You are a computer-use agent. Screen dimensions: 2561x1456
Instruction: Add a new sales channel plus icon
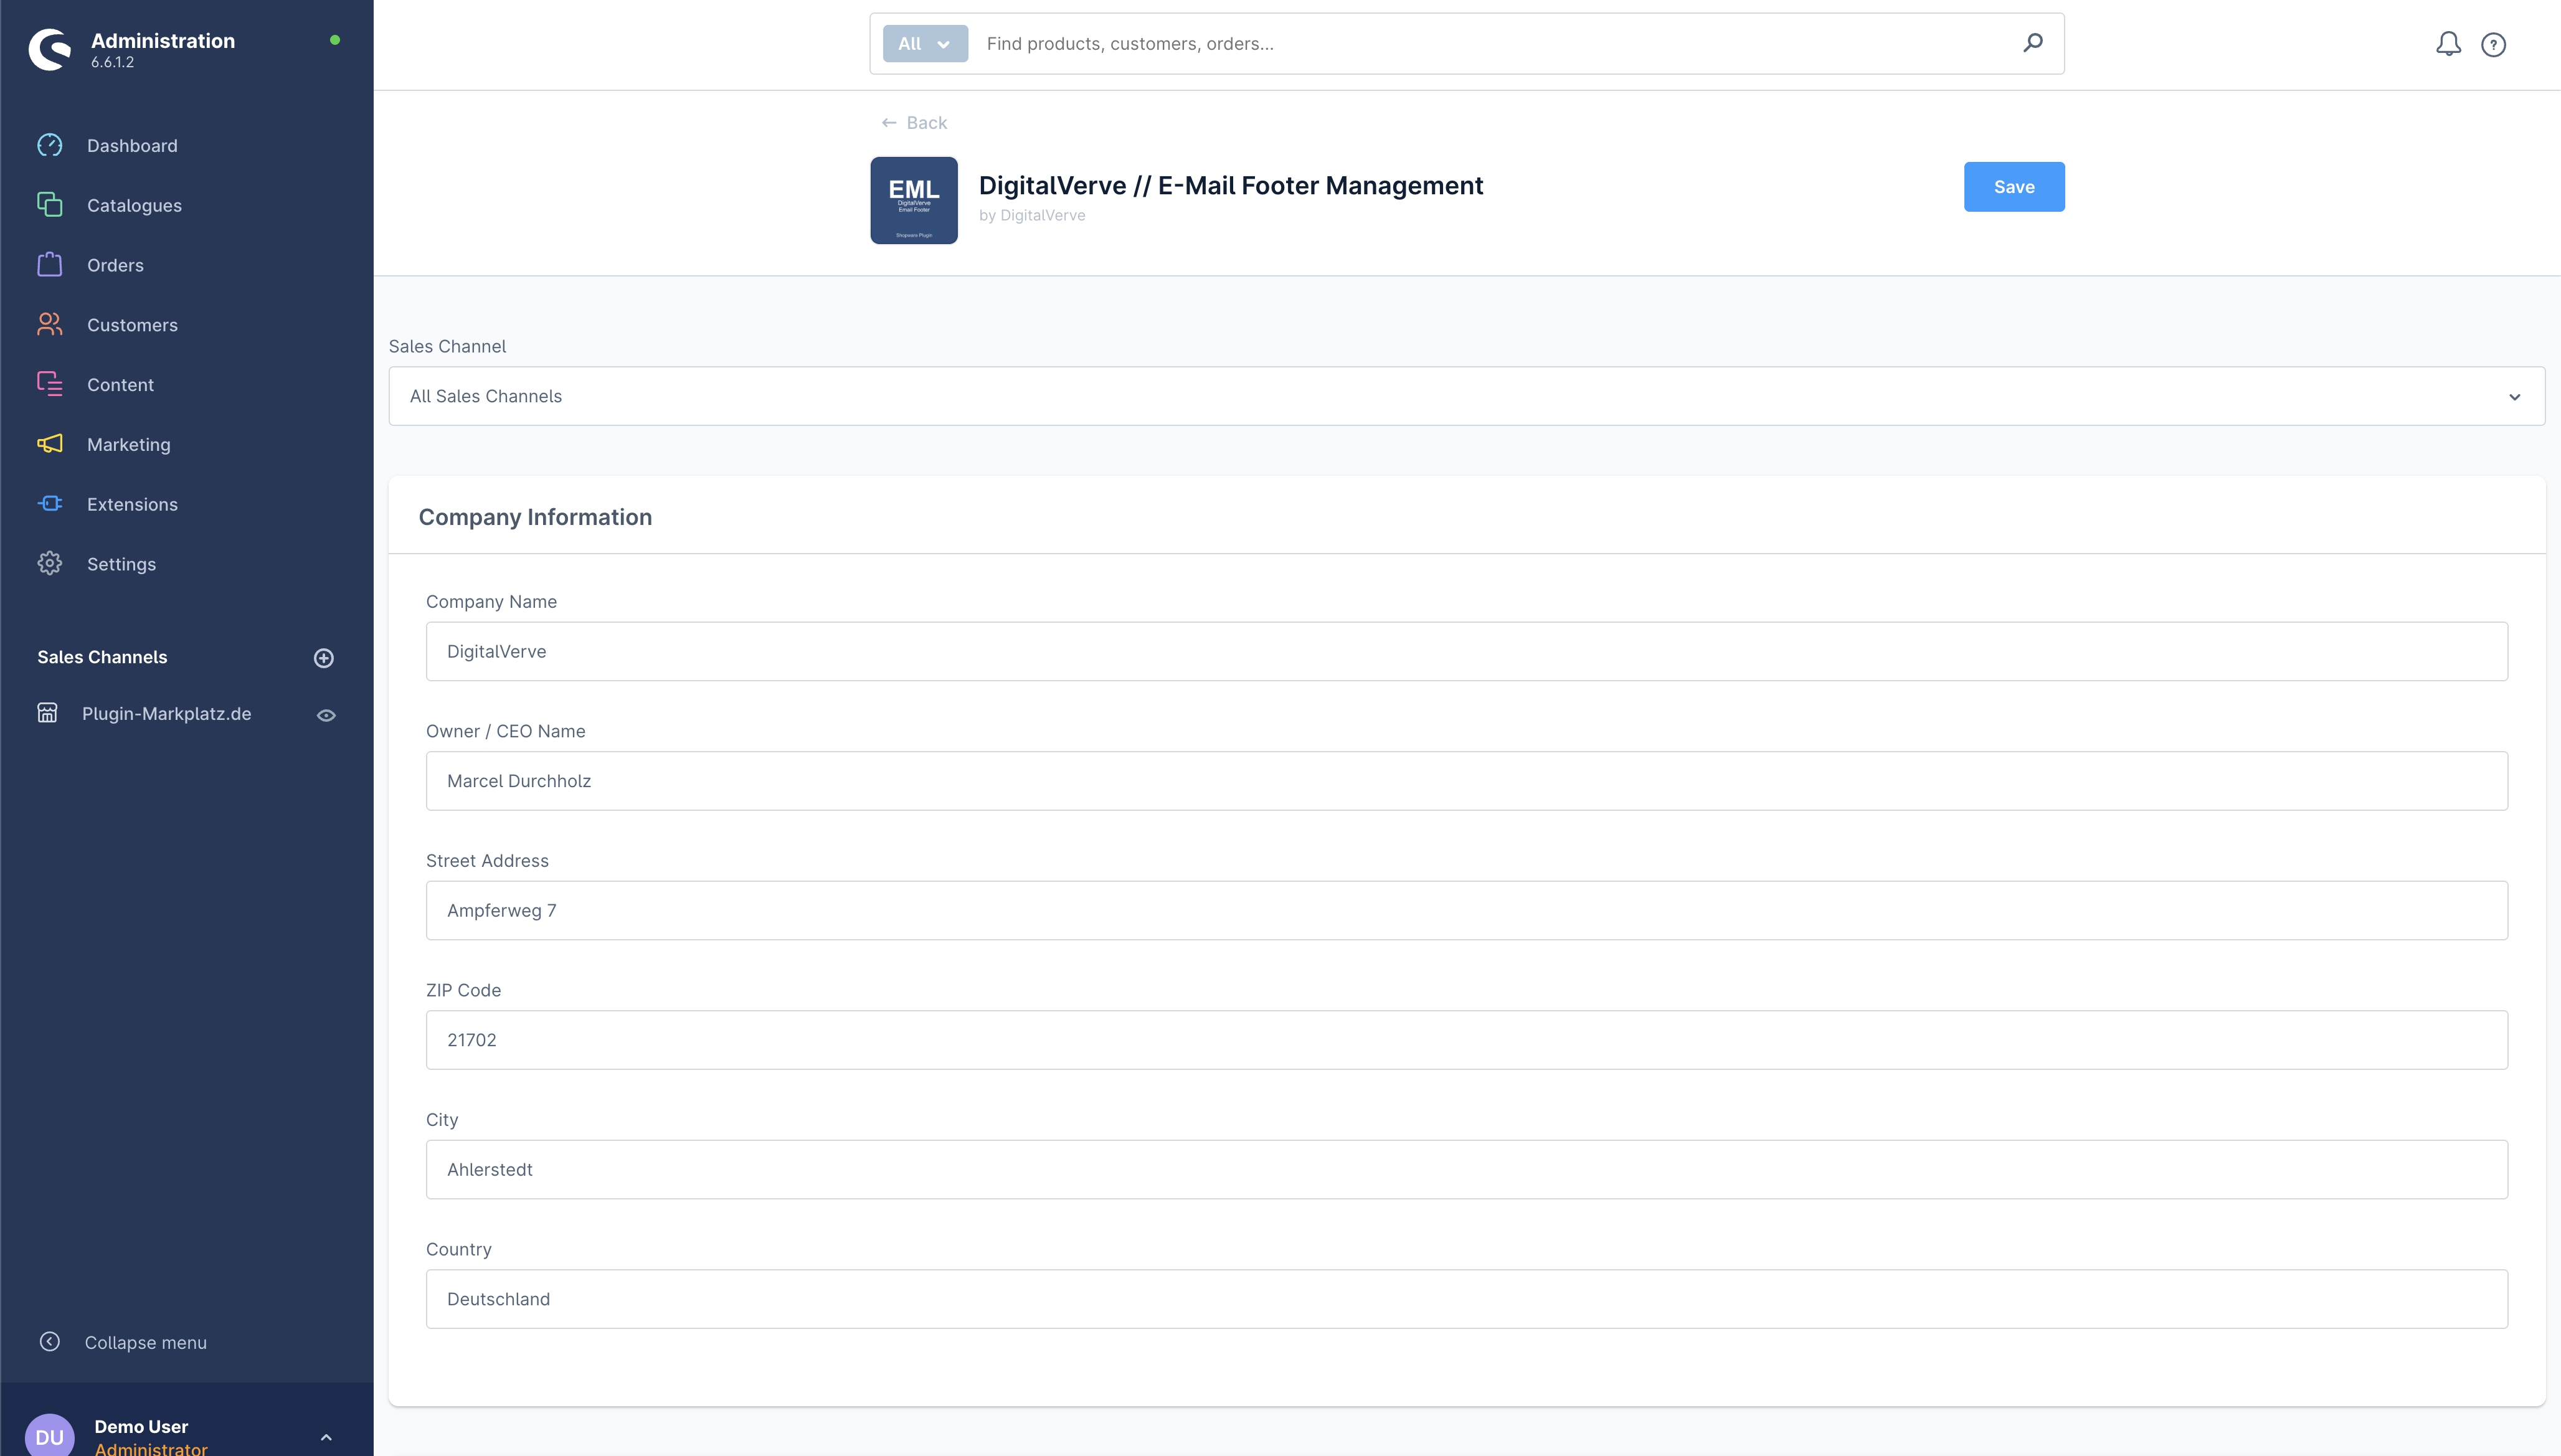tap(323, 658)
